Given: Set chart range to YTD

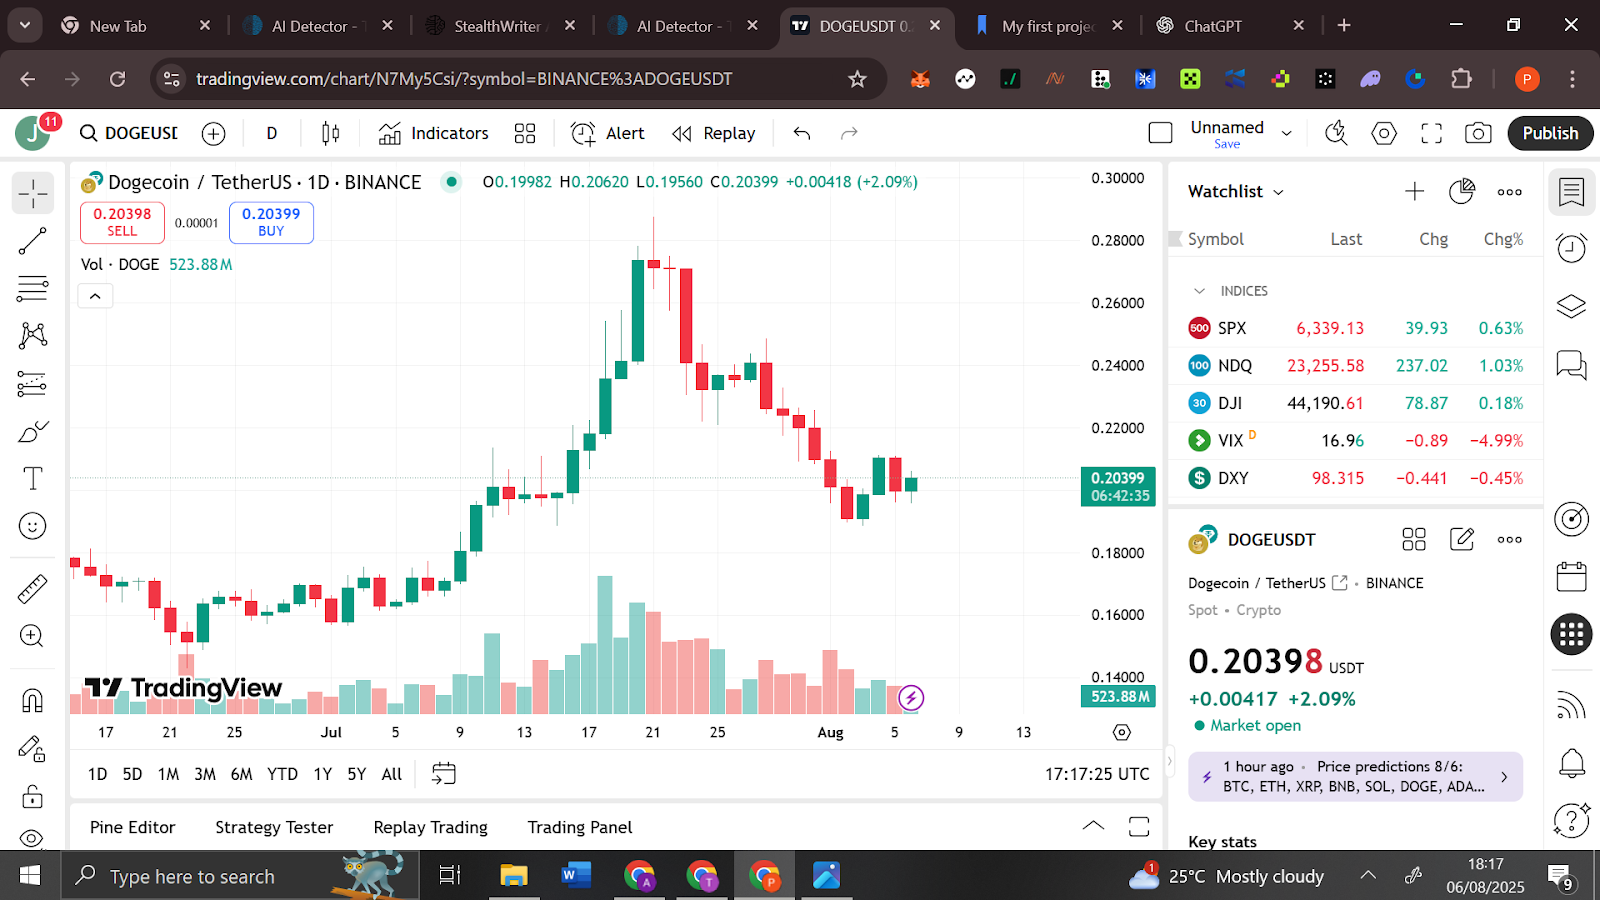Looking at the screenshot, I should (x=282, y=774).
